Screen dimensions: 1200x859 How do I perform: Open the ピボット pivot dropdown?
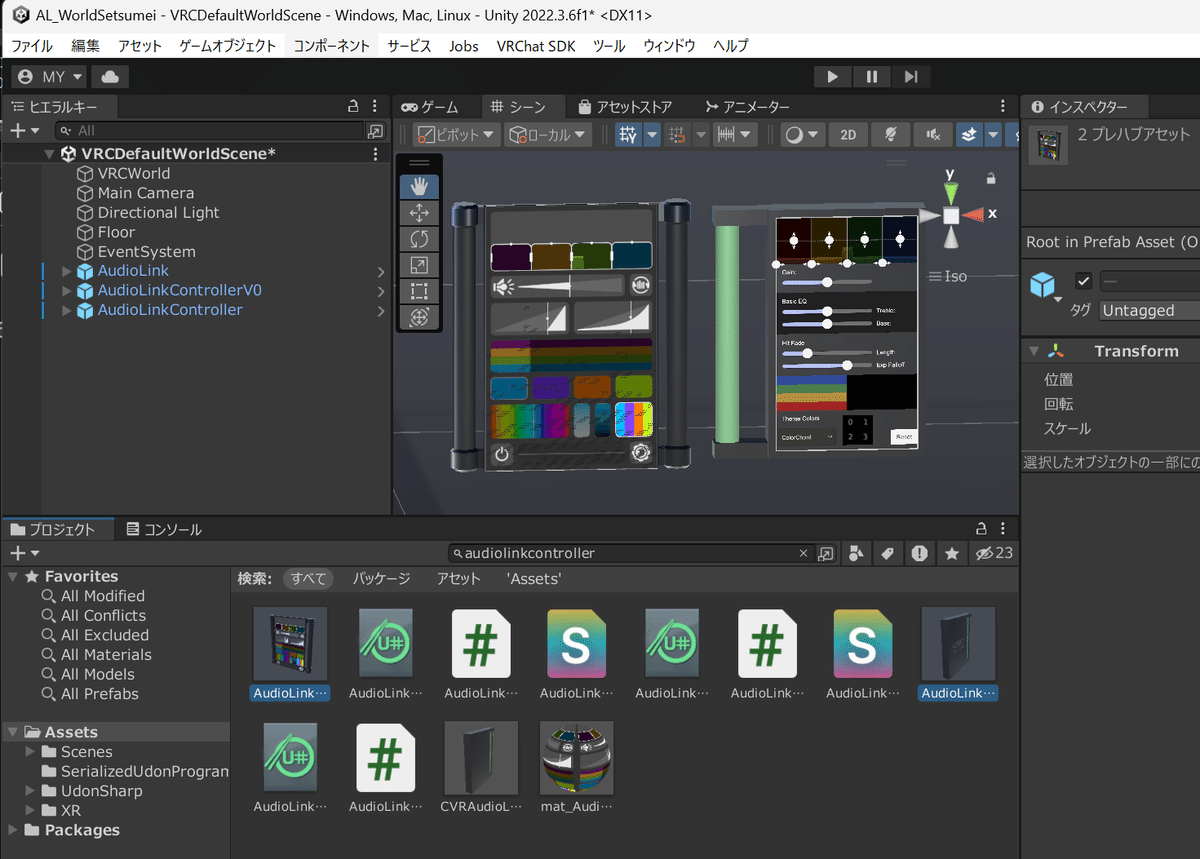coord(456,135)
